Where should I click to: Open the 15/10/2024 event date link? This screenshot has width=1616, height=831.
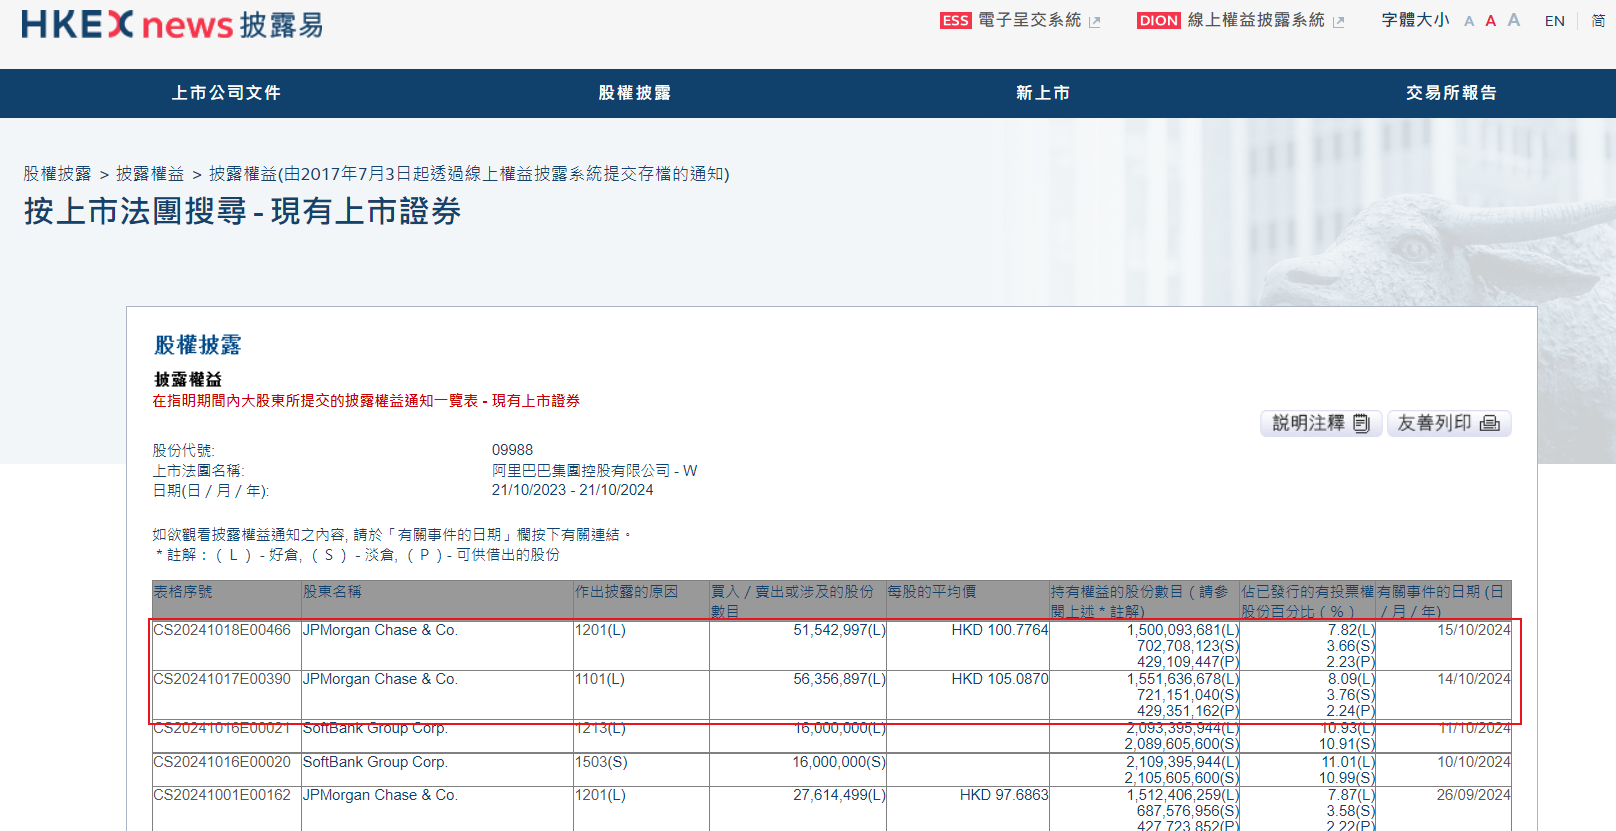pyautogui.click(x=1473, y=630)
